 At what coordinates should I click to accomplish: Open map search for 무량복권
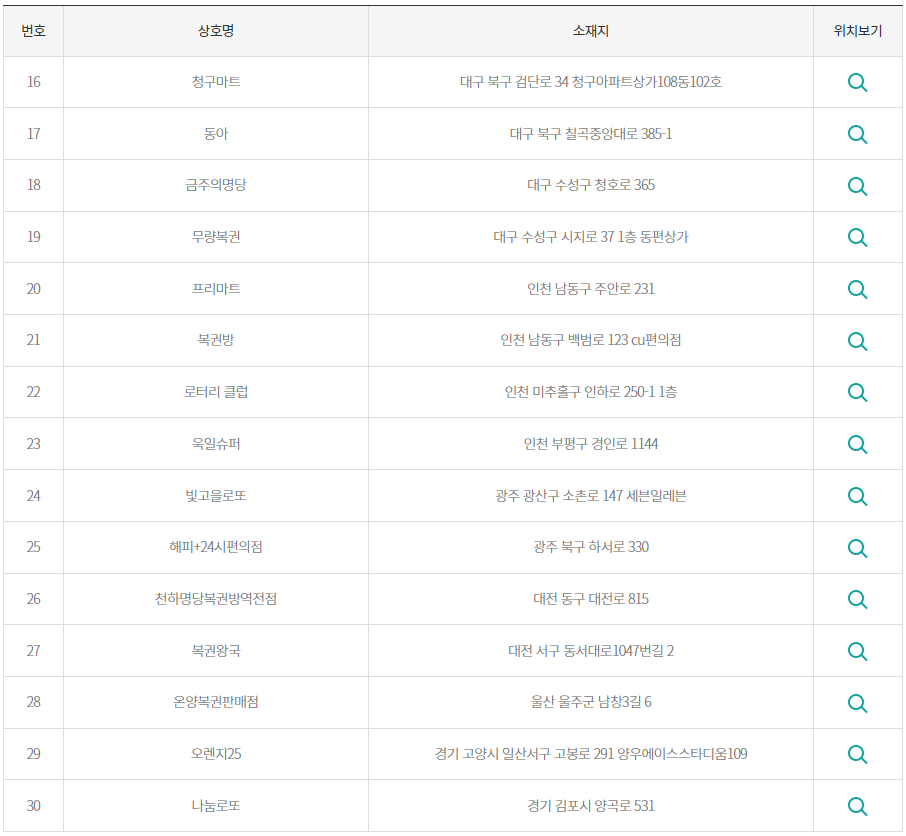[857, 237]
